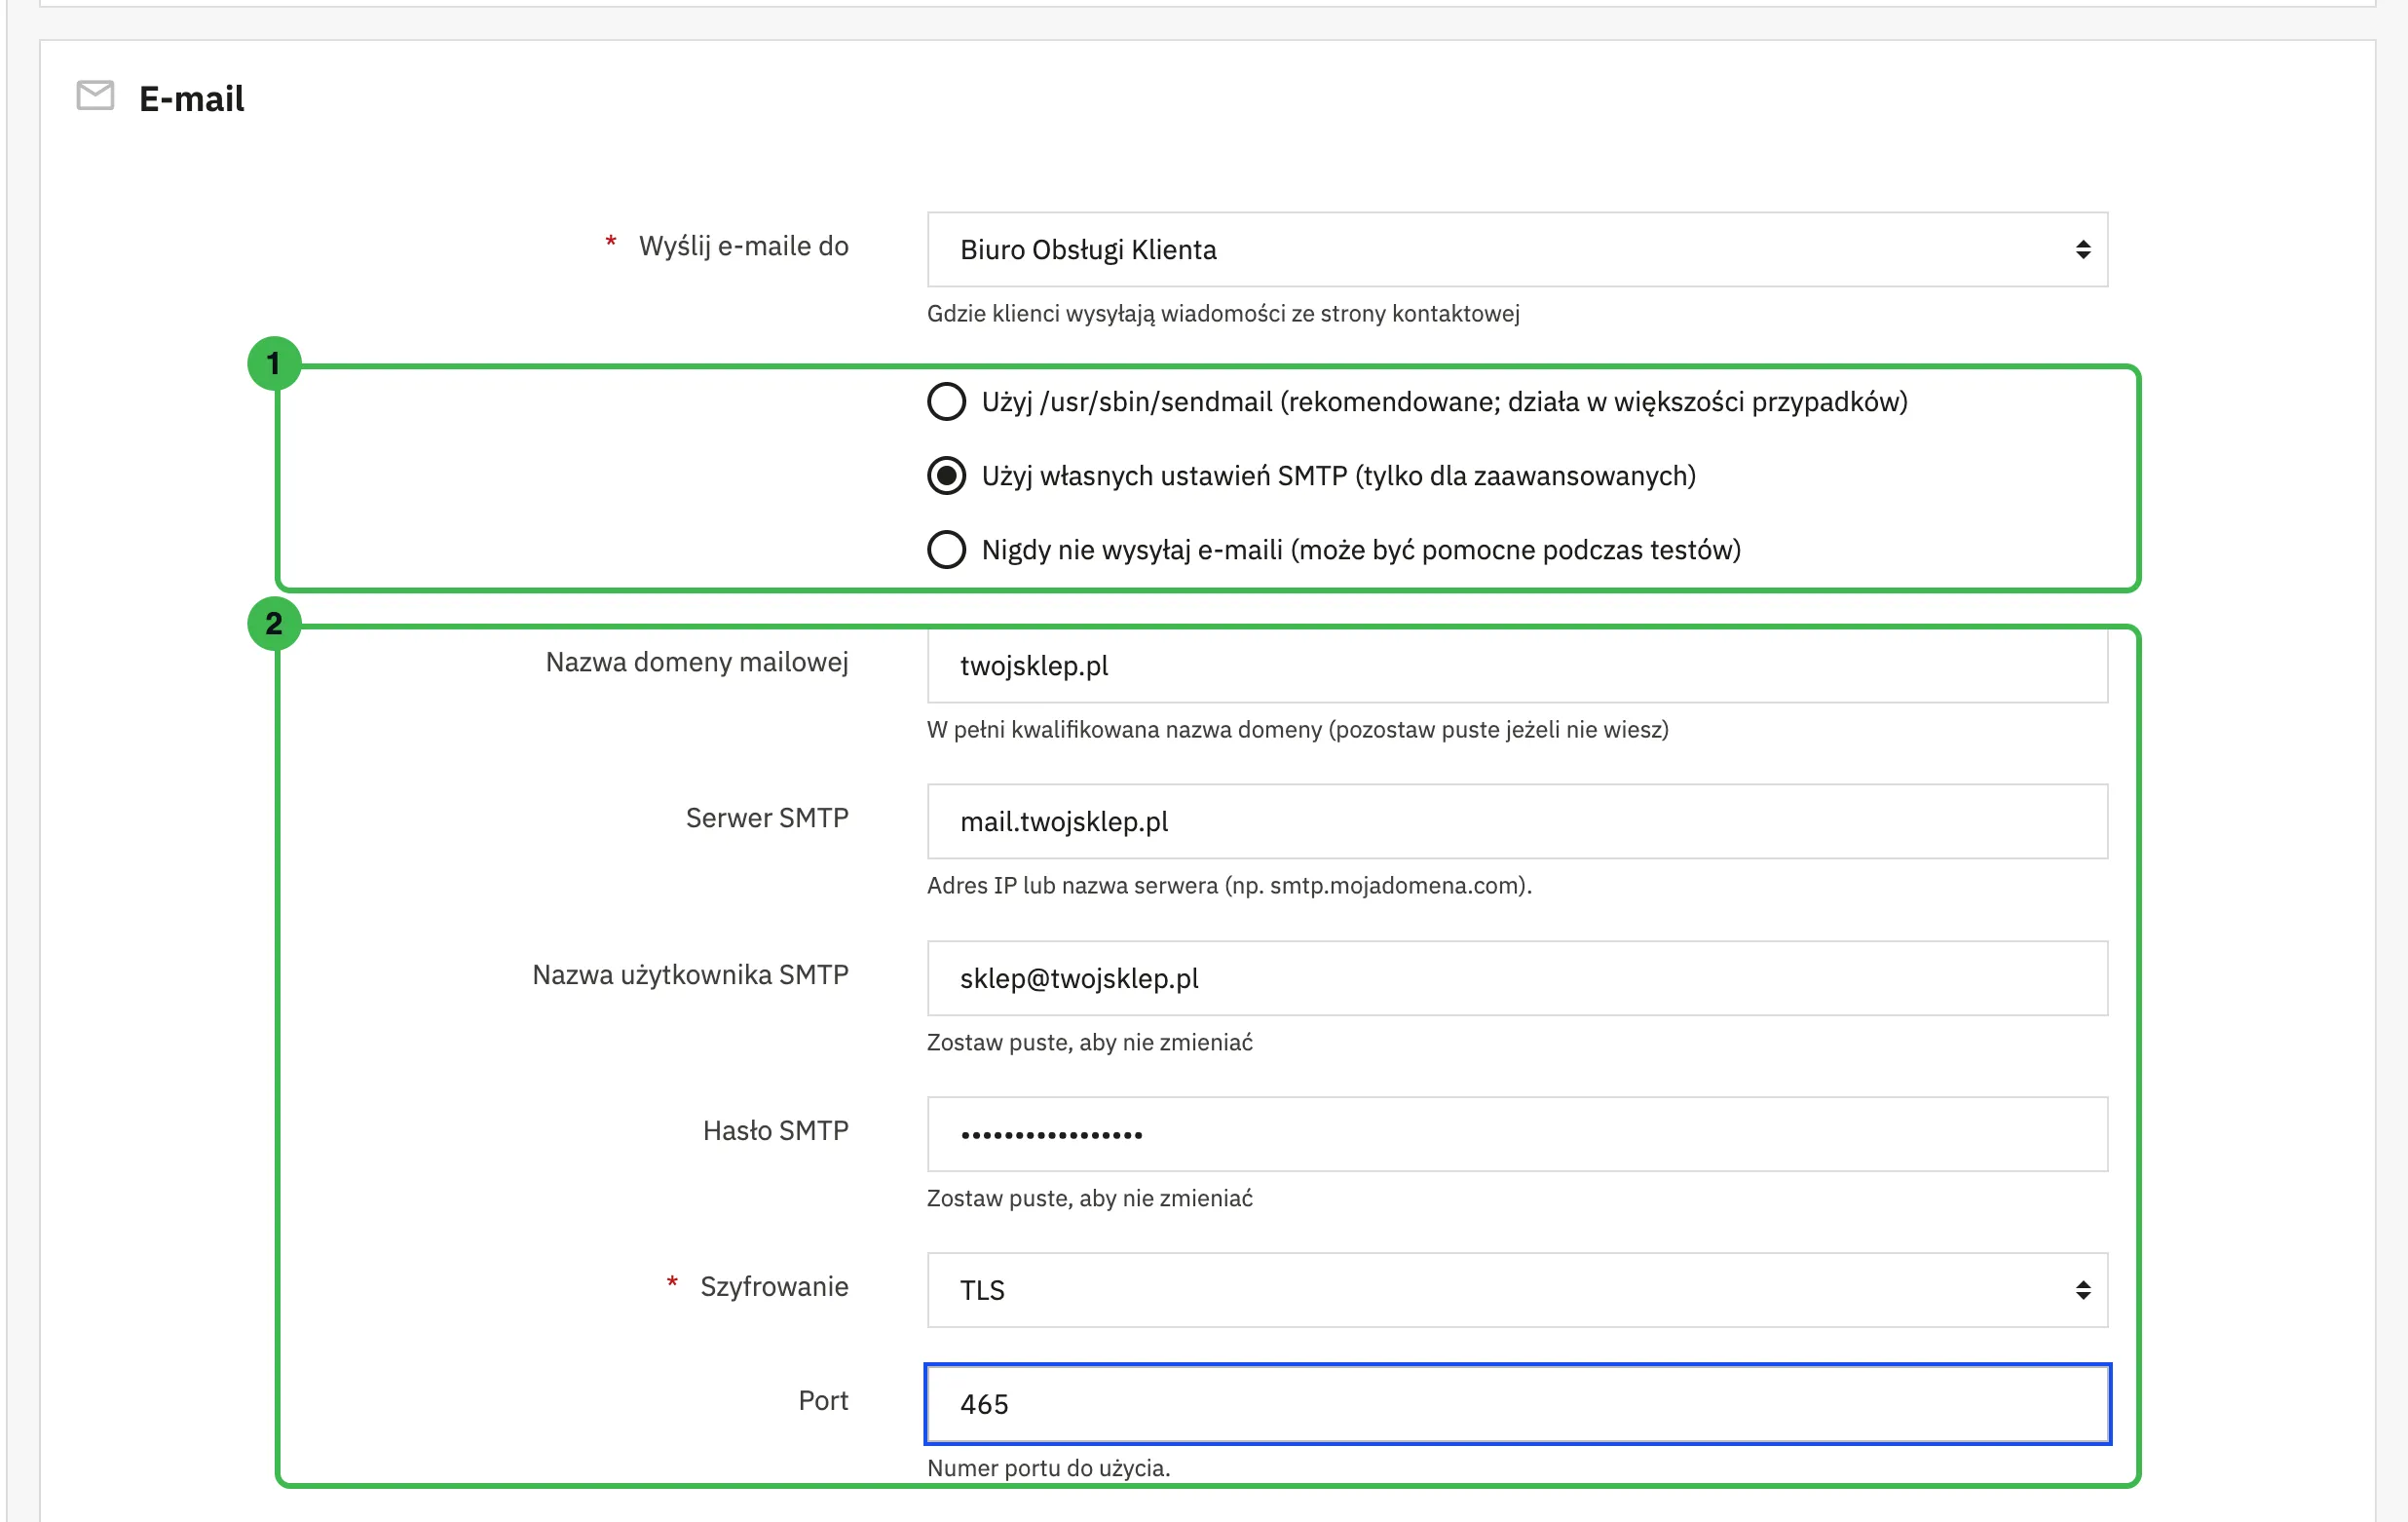2408x1522 pixels.
Task: Click the Serwer SMTP label
Action: [767, 818]
